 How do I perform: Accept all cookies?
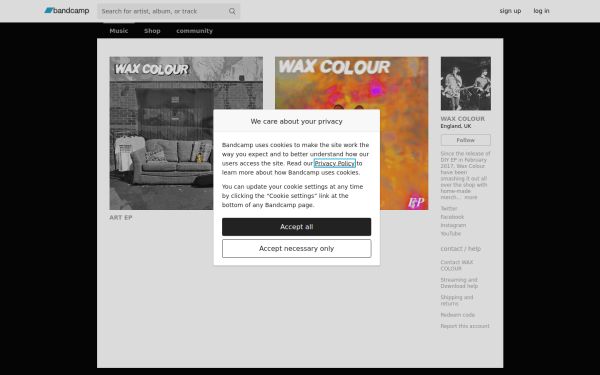coord(296,227)
